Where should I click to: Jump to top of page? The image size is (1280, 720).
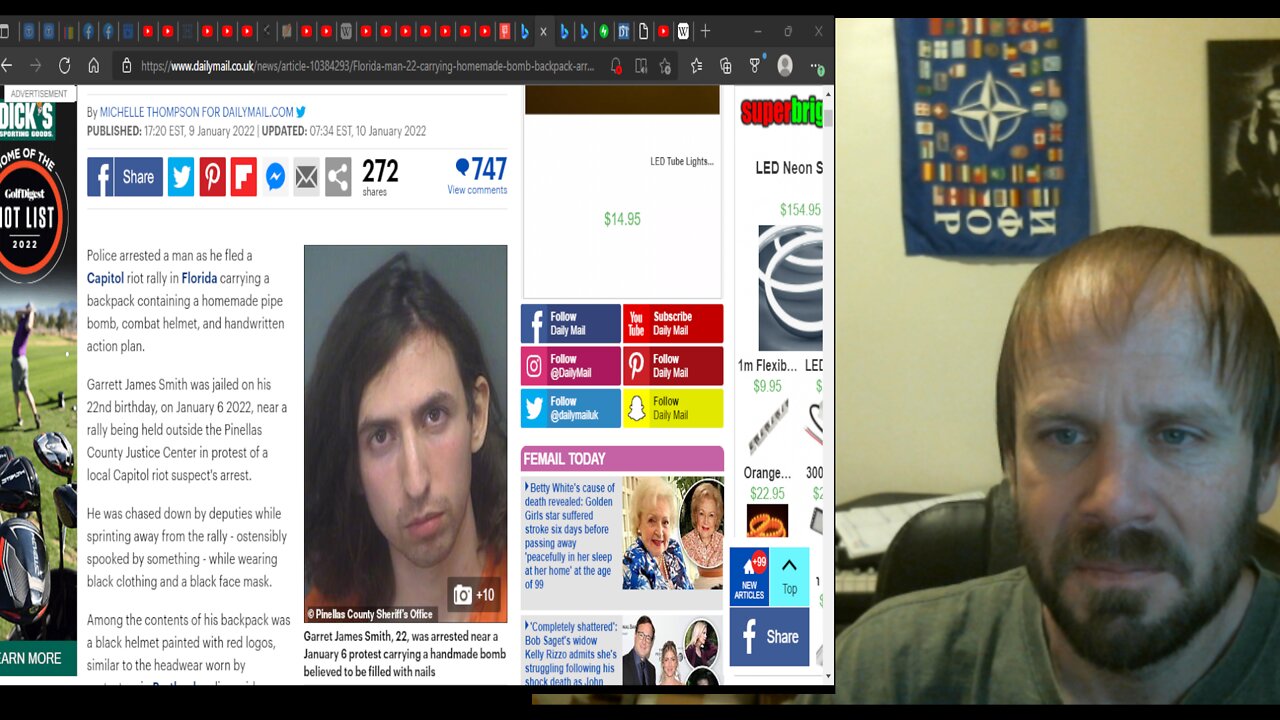789,577
